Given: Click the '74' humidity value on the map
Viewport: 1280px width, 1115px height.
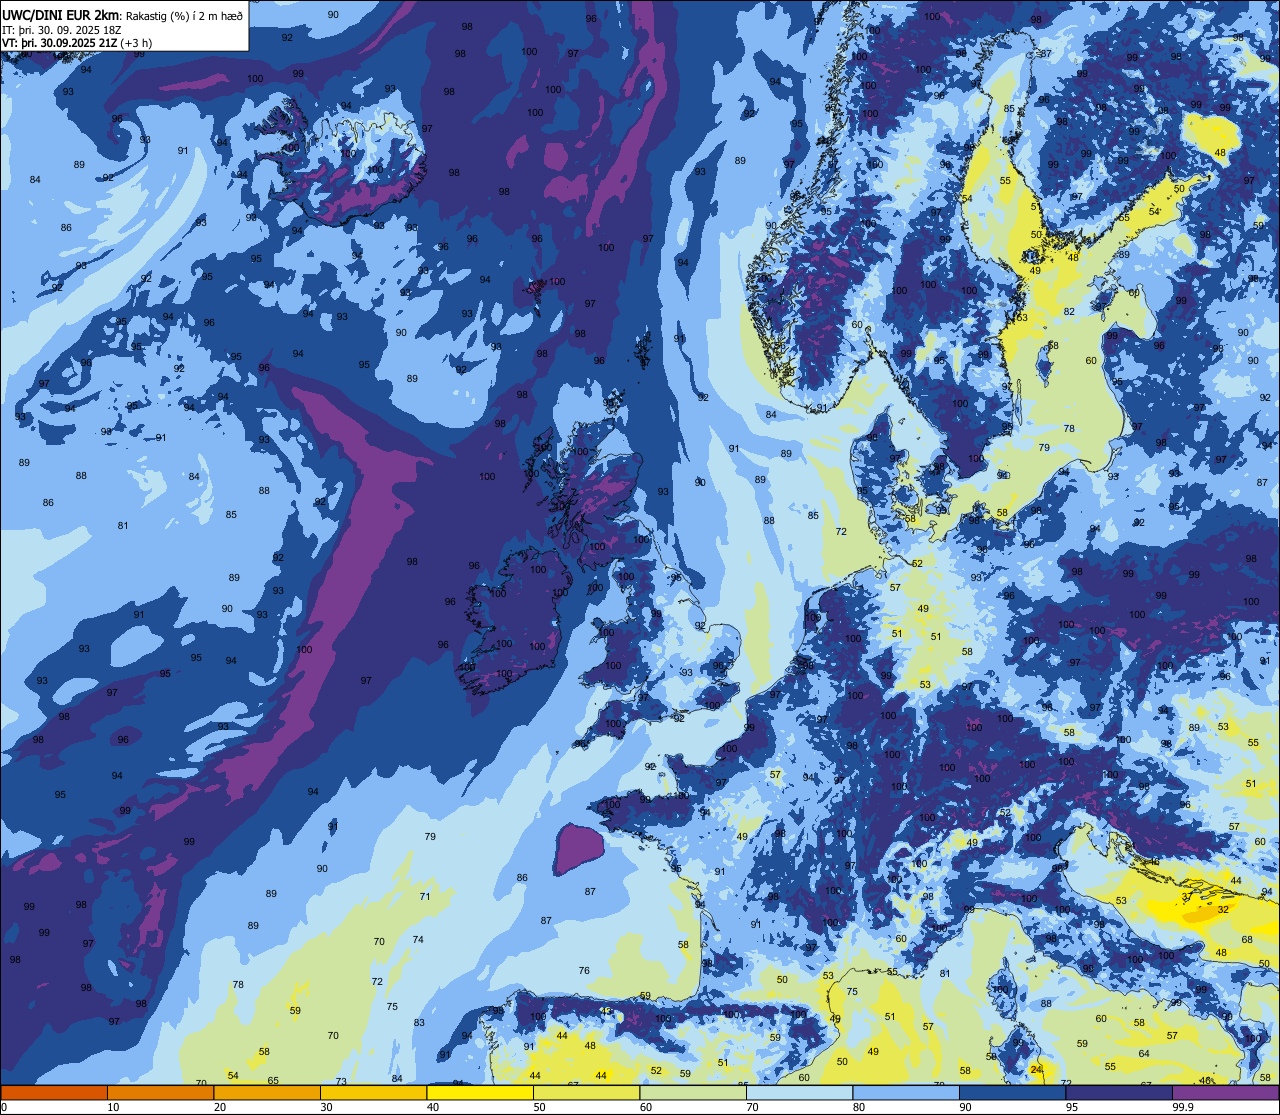Looking at the screenshot, I should coord(418,940).
